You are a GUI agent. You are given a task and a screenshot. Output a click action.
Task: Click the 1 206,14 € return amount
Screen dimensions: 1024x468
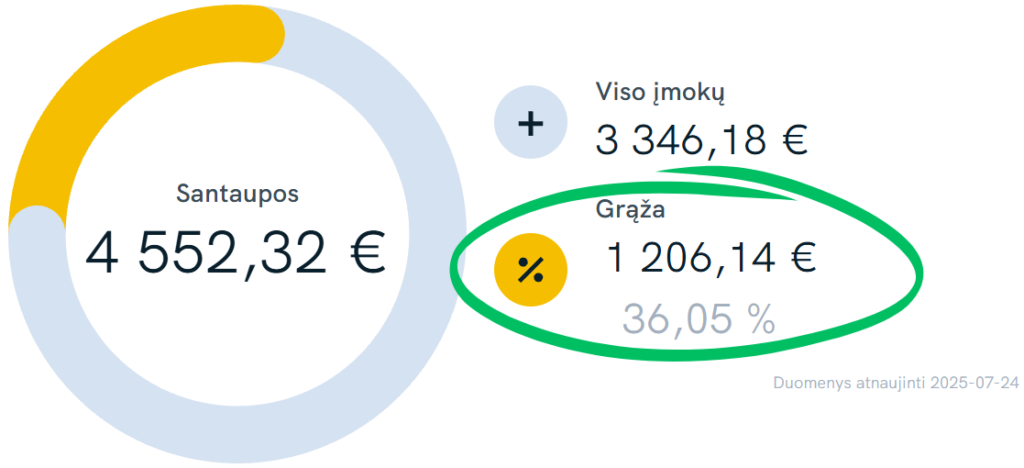[711, 257]
